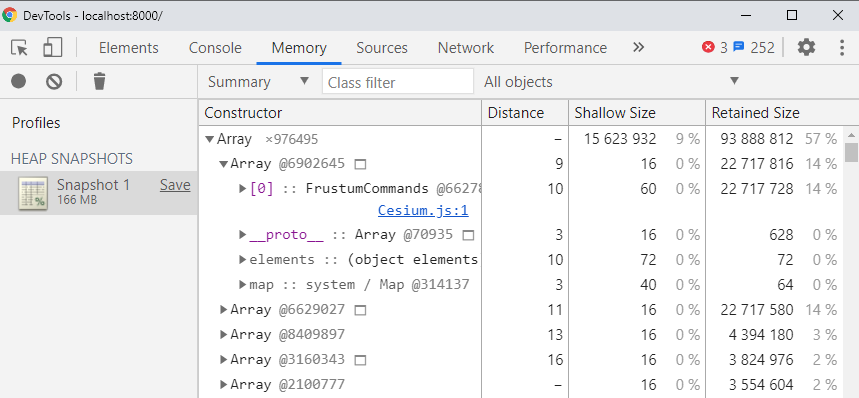Start recording with the record circle icon
Image resolution: width=859 pixels, height=398 pixels.
point(19,82)
